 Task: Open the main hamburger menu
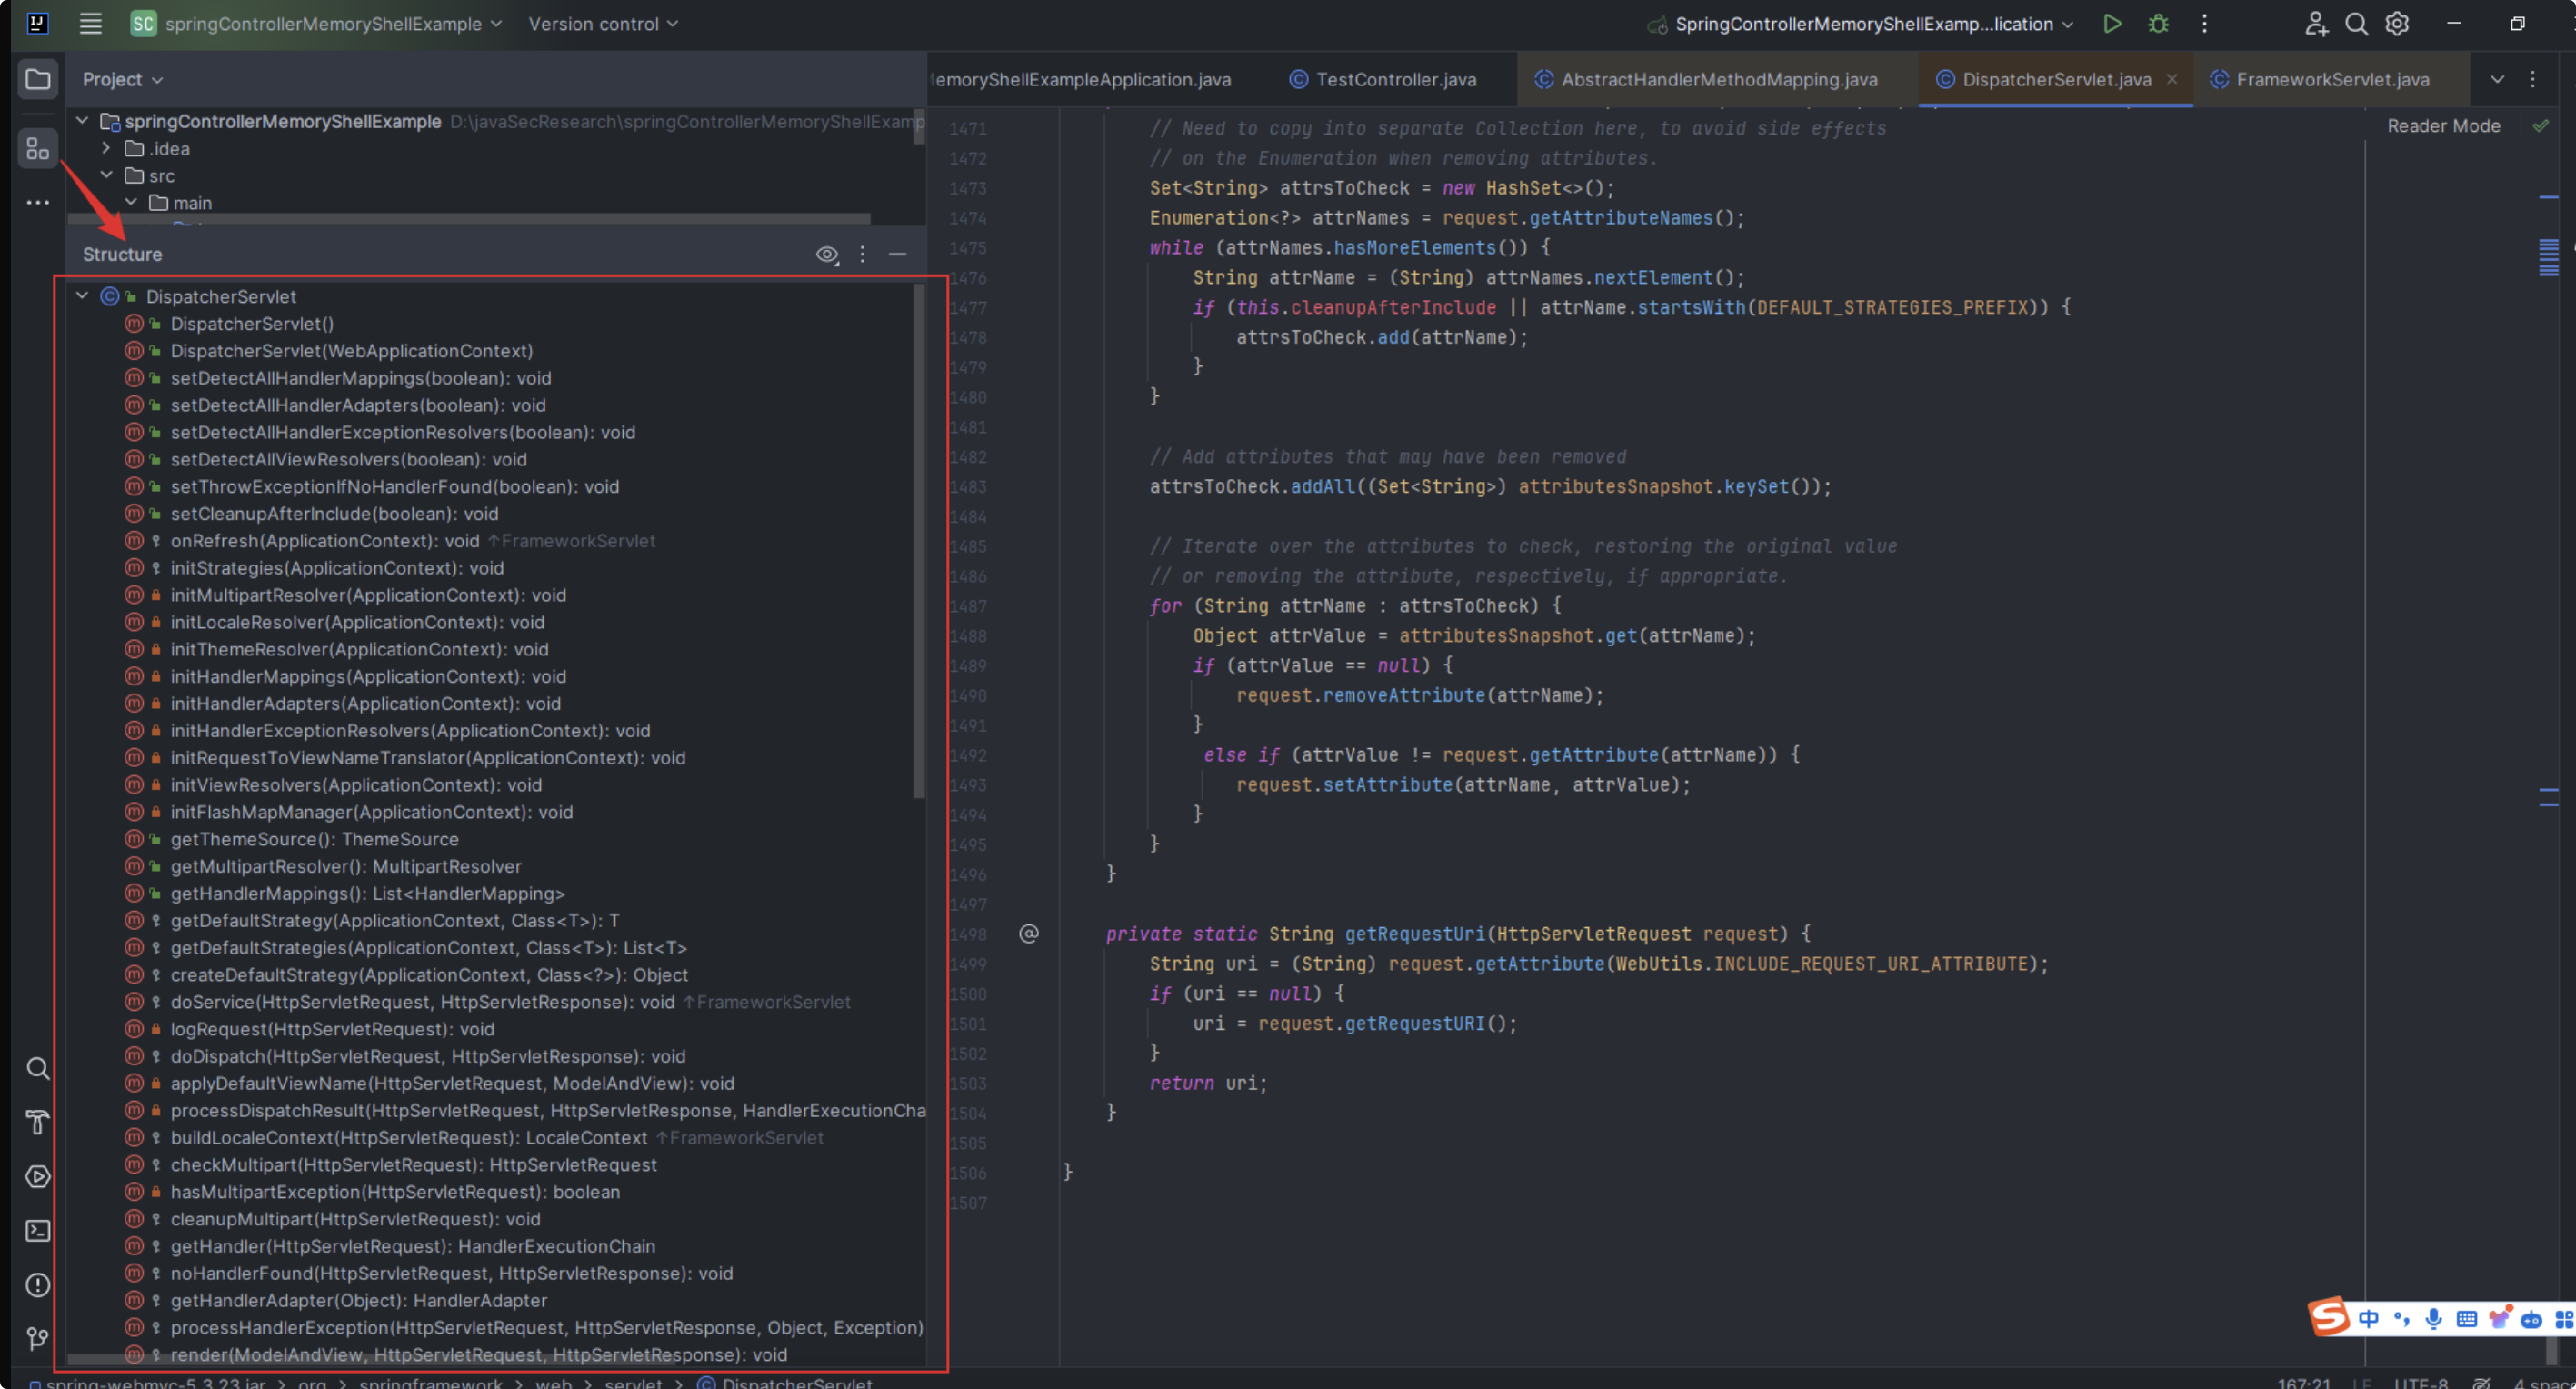click(91, 24)
